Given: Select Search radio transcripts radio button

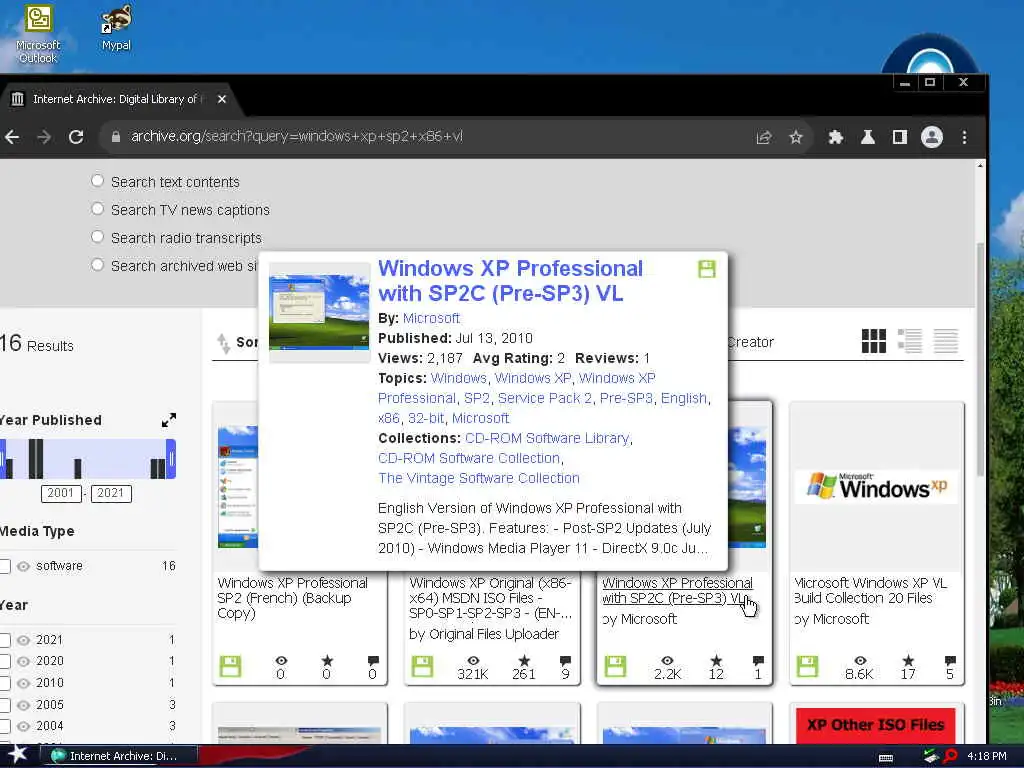Looking at the screenshot, I should tap(97, 237).
